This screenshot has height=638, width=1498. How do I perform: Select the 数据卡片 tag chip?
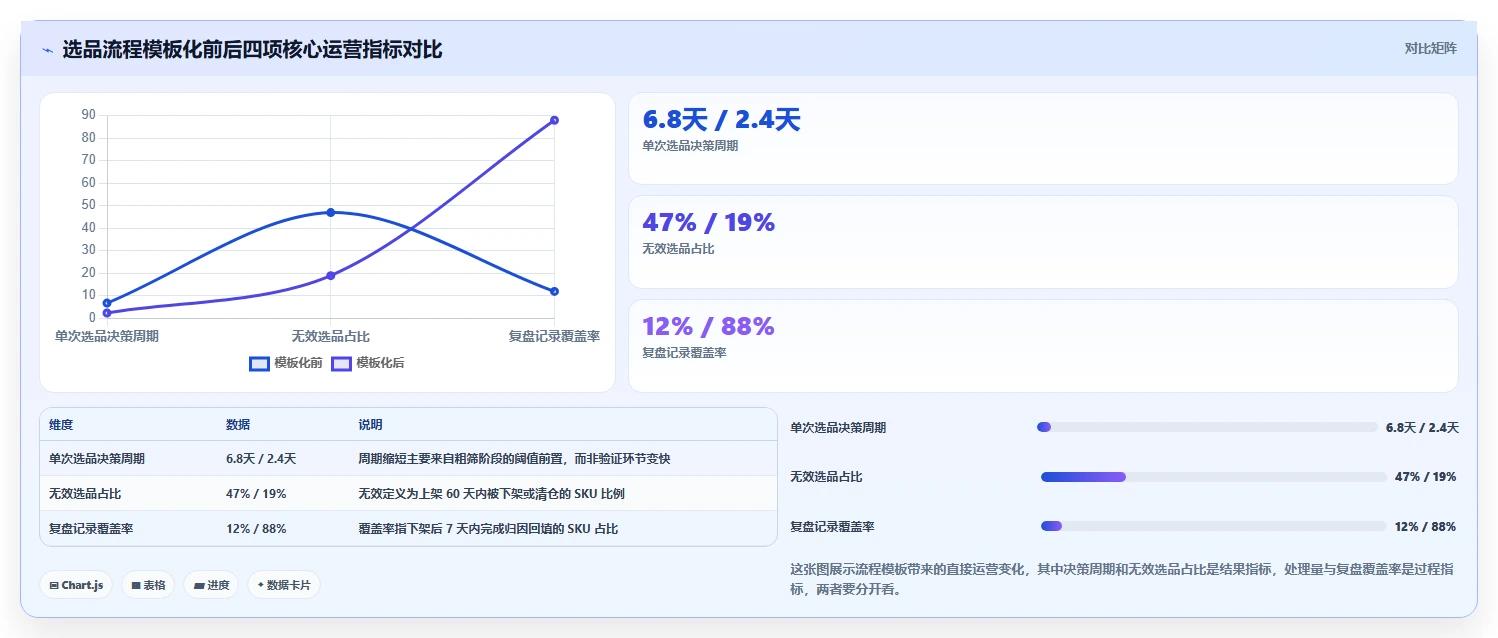coord(284,585)
